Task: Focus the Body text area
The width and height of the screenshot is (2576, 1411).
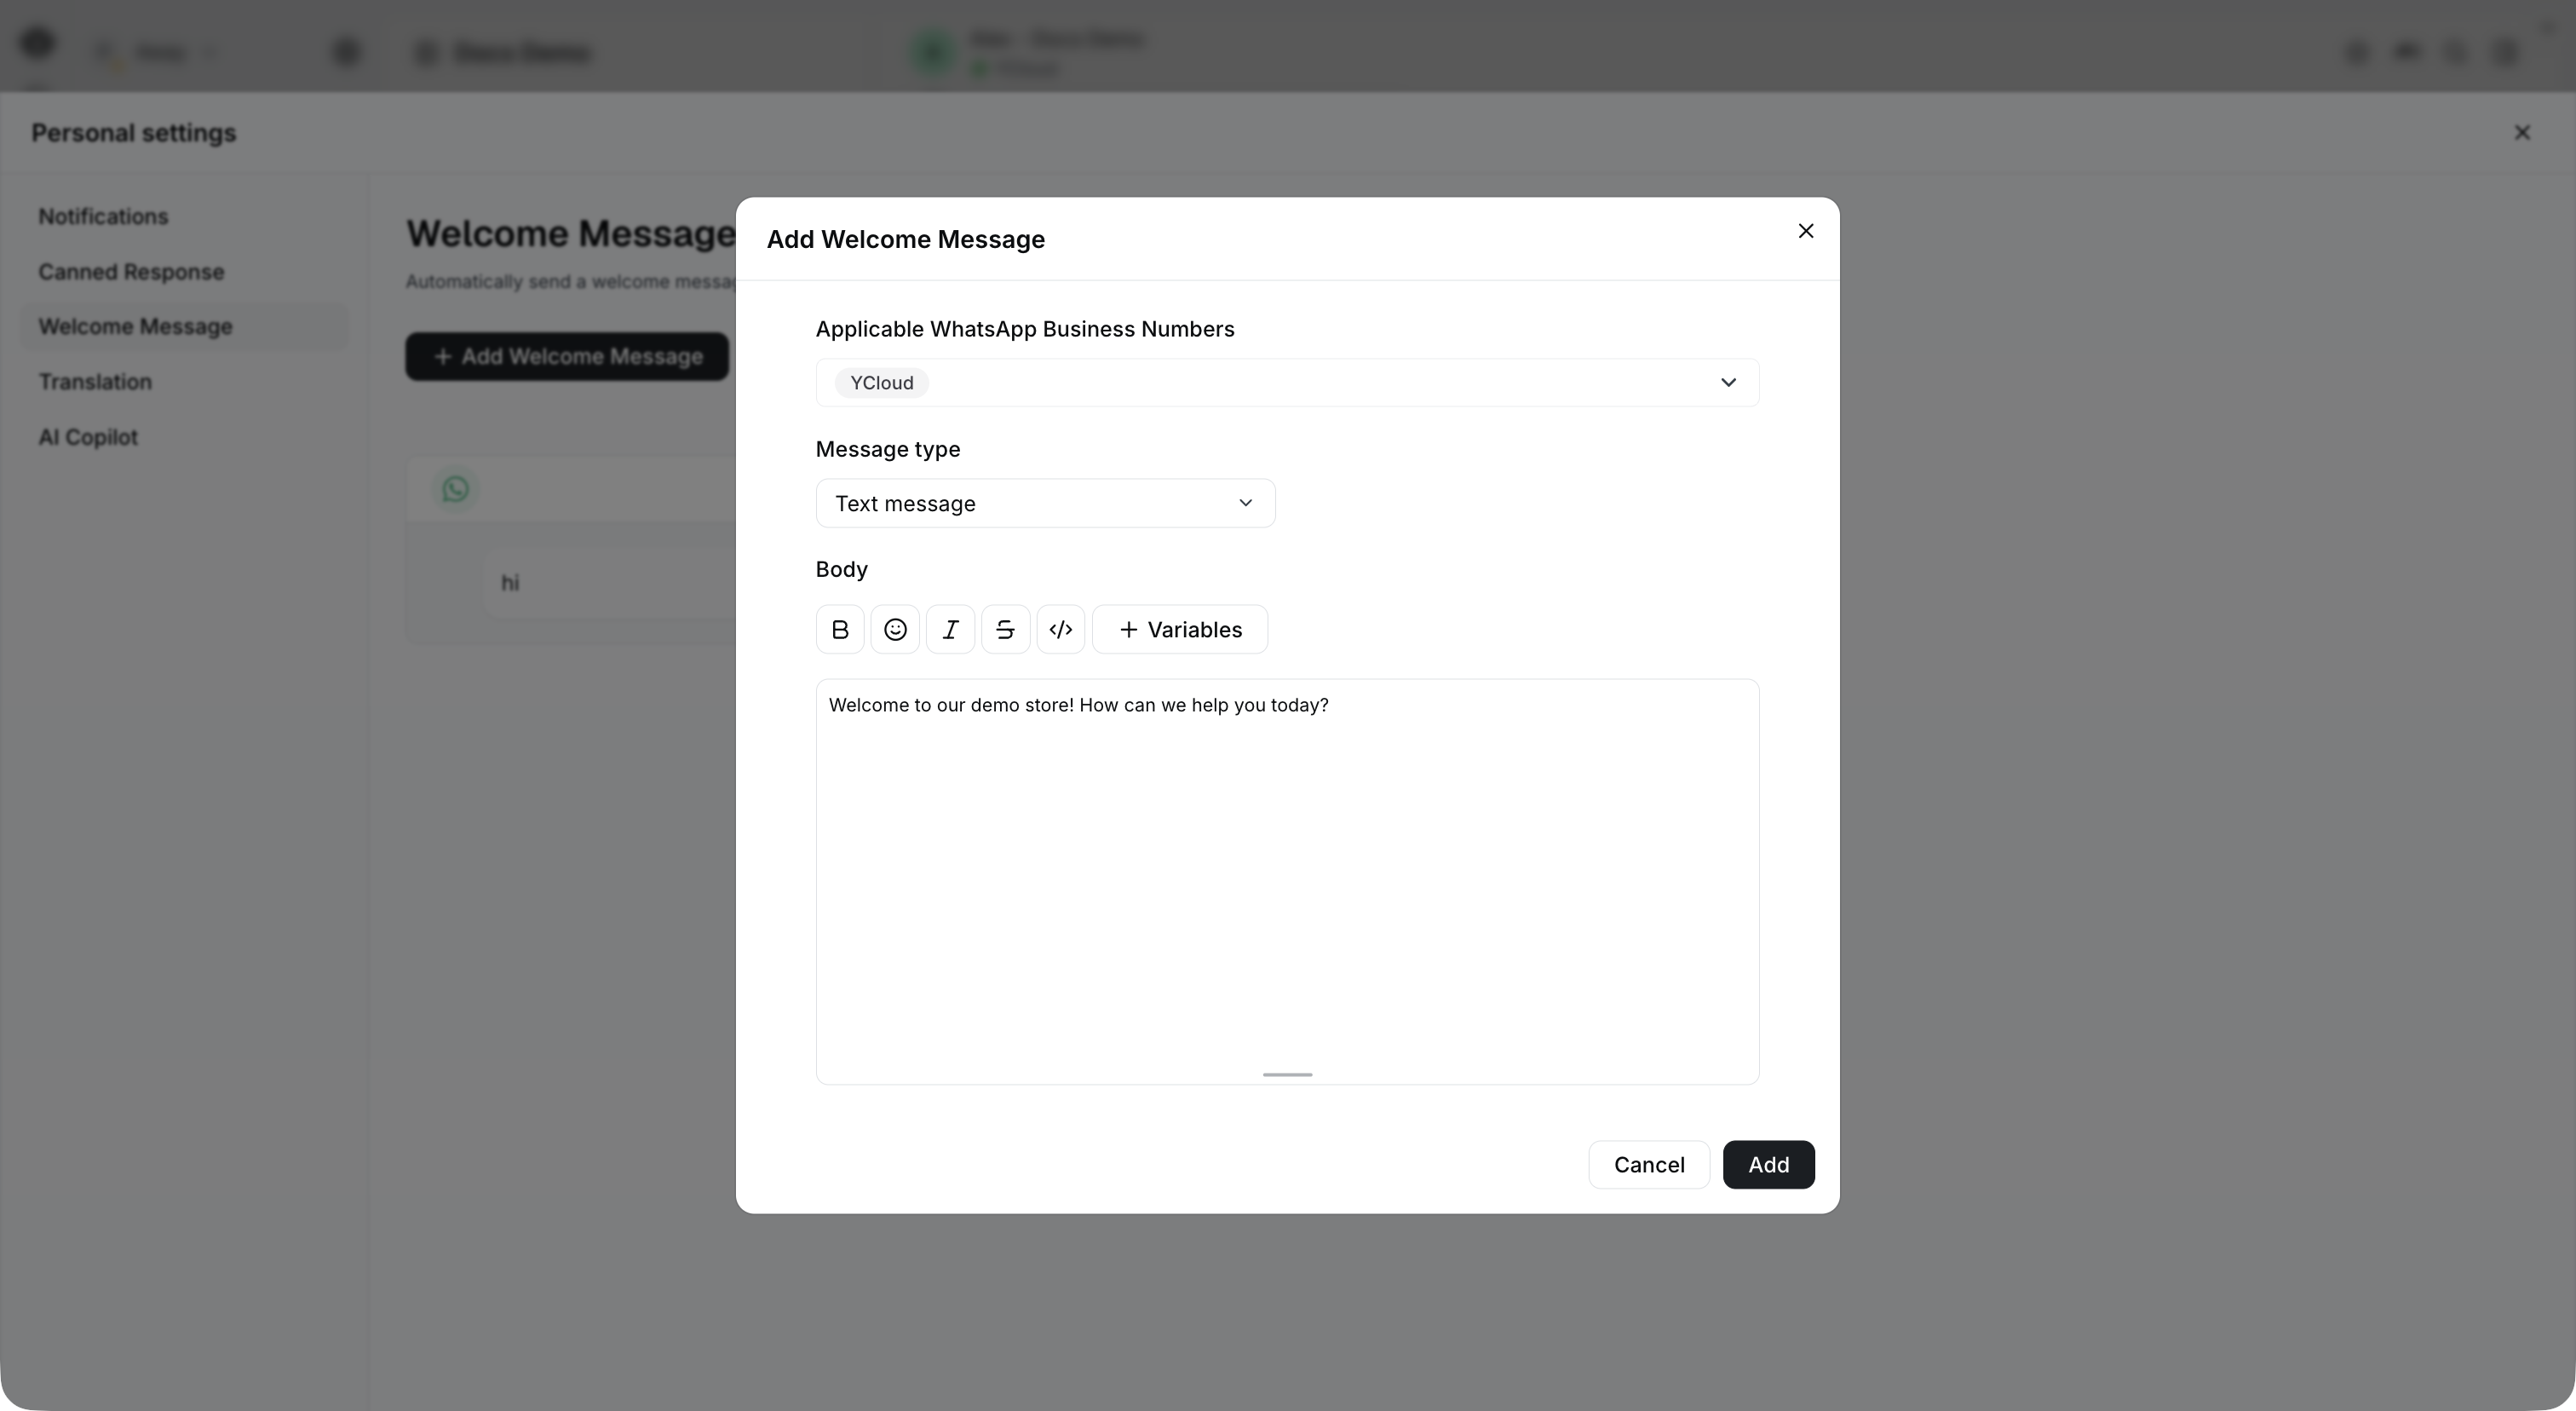Action: pos(1287,881)
